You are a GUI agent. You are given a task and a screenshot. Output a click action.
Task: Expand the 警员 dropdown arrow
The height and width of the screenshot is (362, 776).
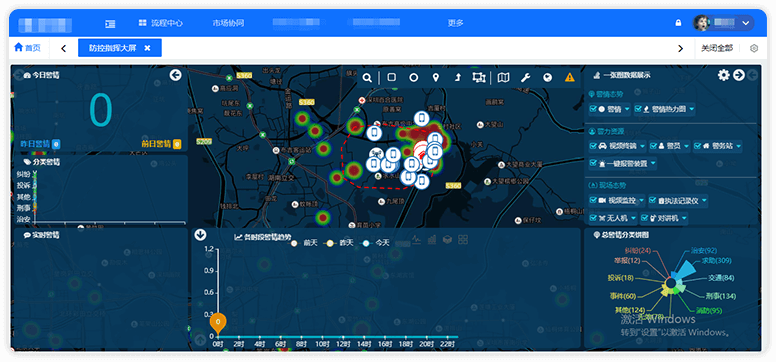coord(685,146)
